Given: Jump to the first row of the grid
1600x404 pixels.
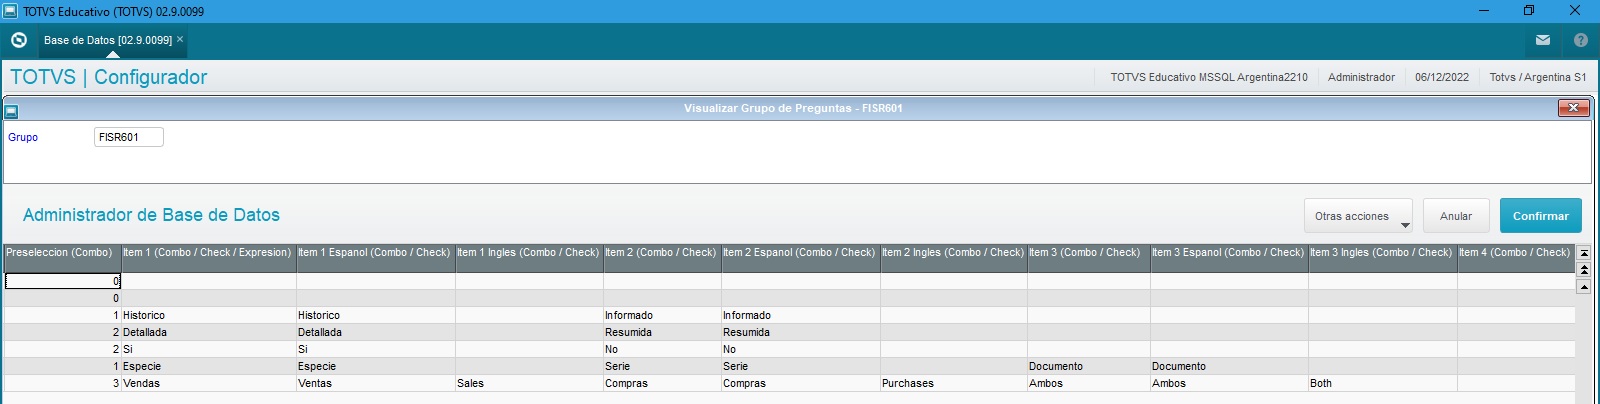Looking at the screenshot, I should 1583,253.
